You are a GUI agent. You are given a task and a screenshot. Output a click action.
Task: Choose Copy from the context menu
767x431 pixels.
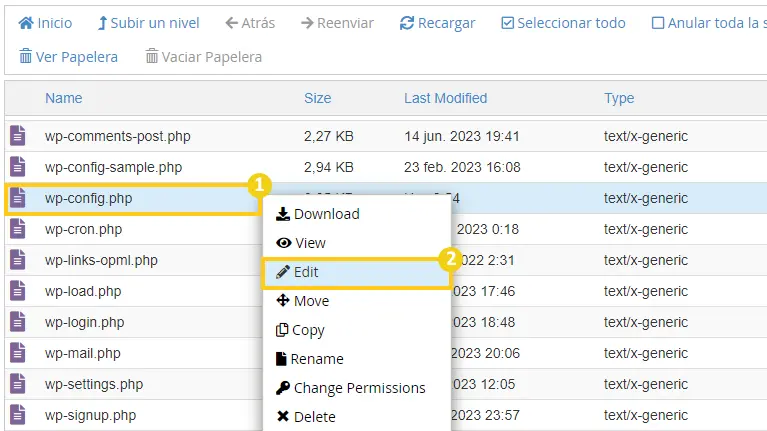point(357,330)
